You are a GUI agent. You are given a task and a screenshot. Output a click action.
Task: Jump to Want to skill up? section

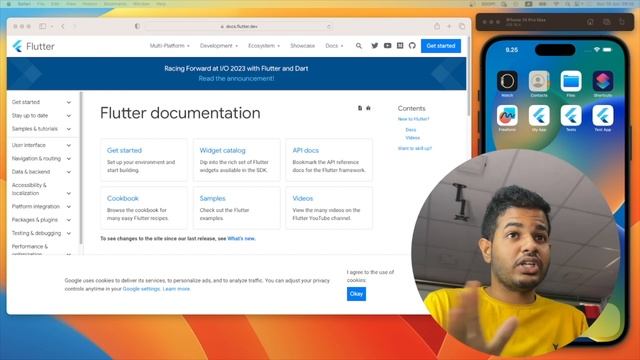tap(415, 149)
